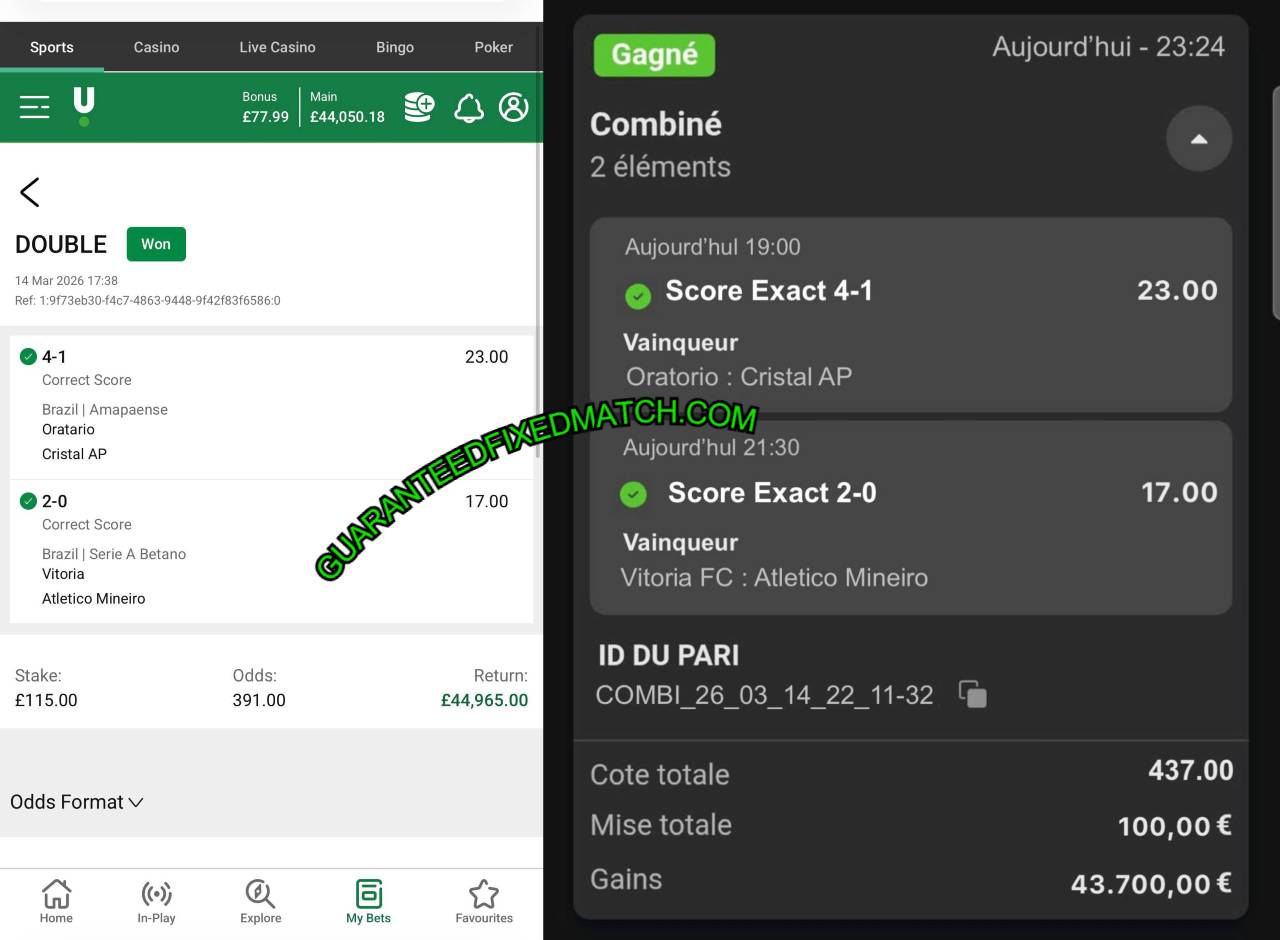
Task: Go to Home in the bottom navigation
Action: pyautogui.click(x=56, y=900)
